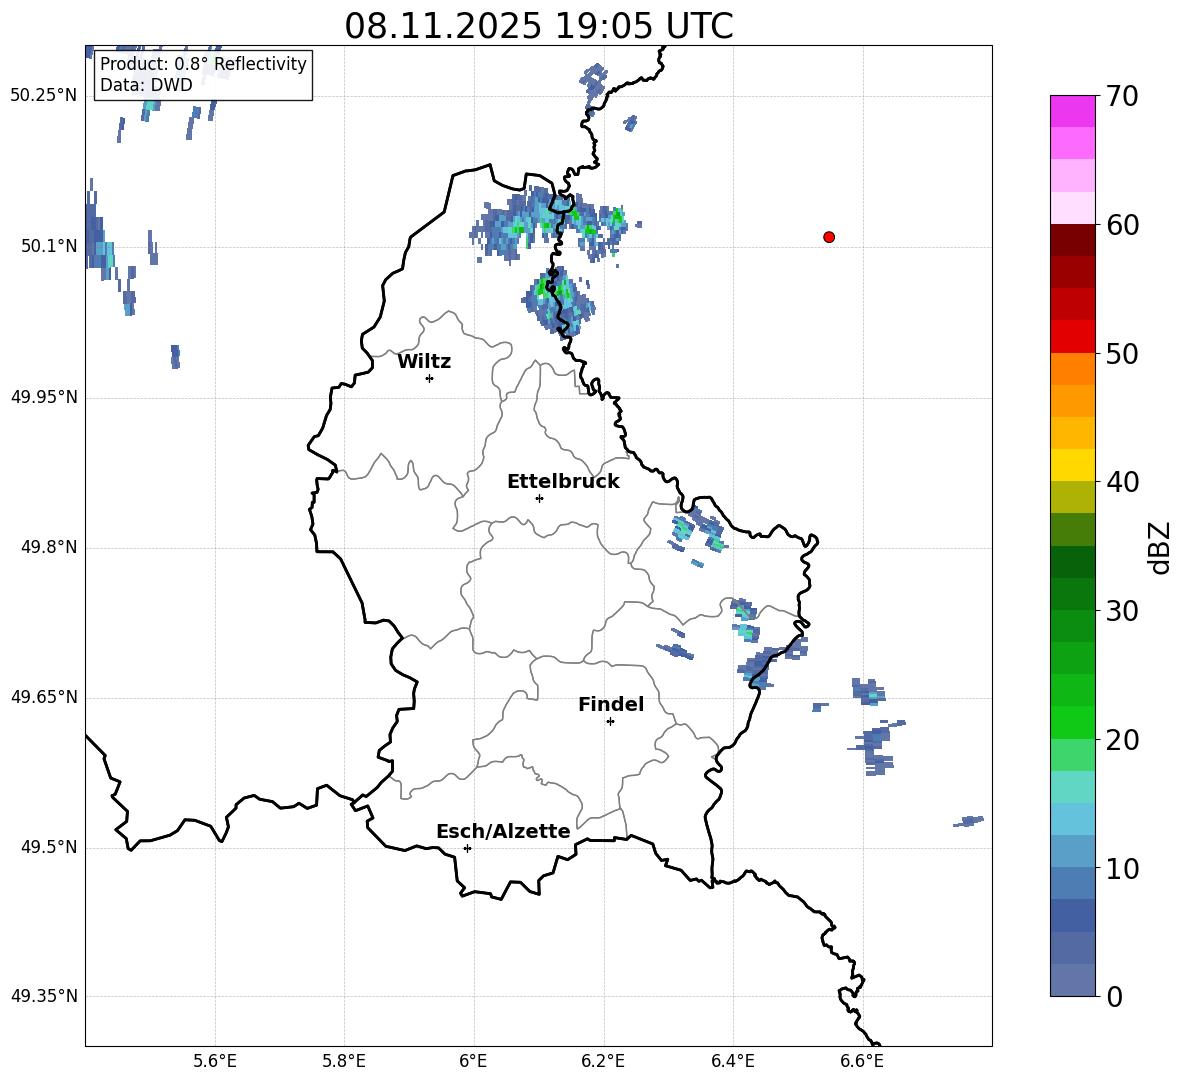Click the dark red colorbar segment just below 60
Screen dimensions: 1184x1081
tap(1073, 241)
